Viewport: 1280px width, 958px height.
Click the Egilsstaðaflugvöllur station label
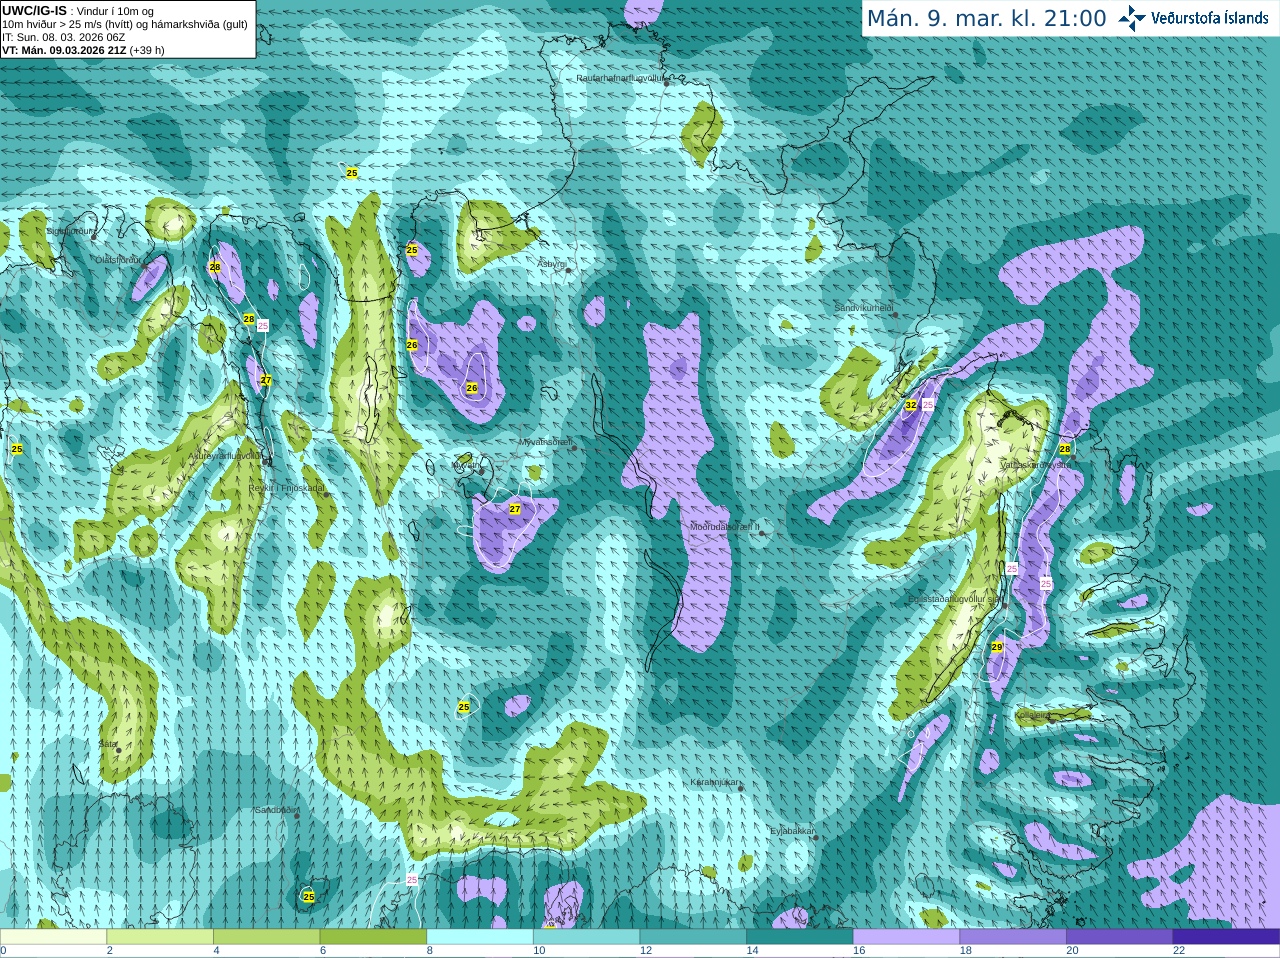click(x=954, y=598)
